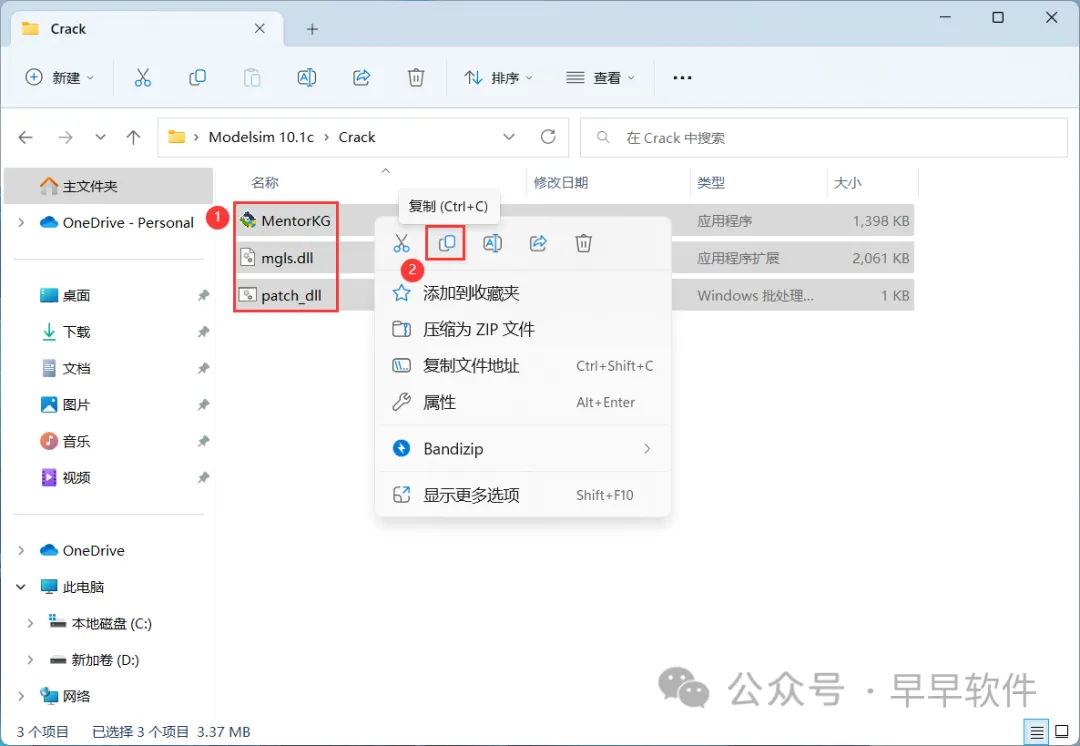
Task: Open a new tab with plus button
Action: tap(312, 29)
